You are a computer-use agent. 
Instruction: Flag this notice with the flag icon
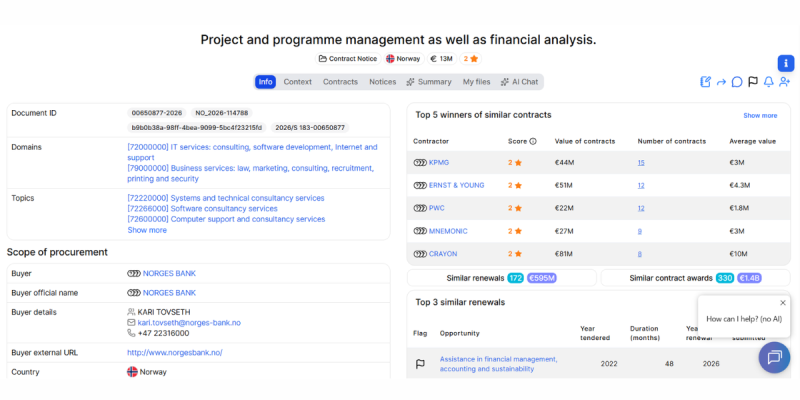point(753,82)
